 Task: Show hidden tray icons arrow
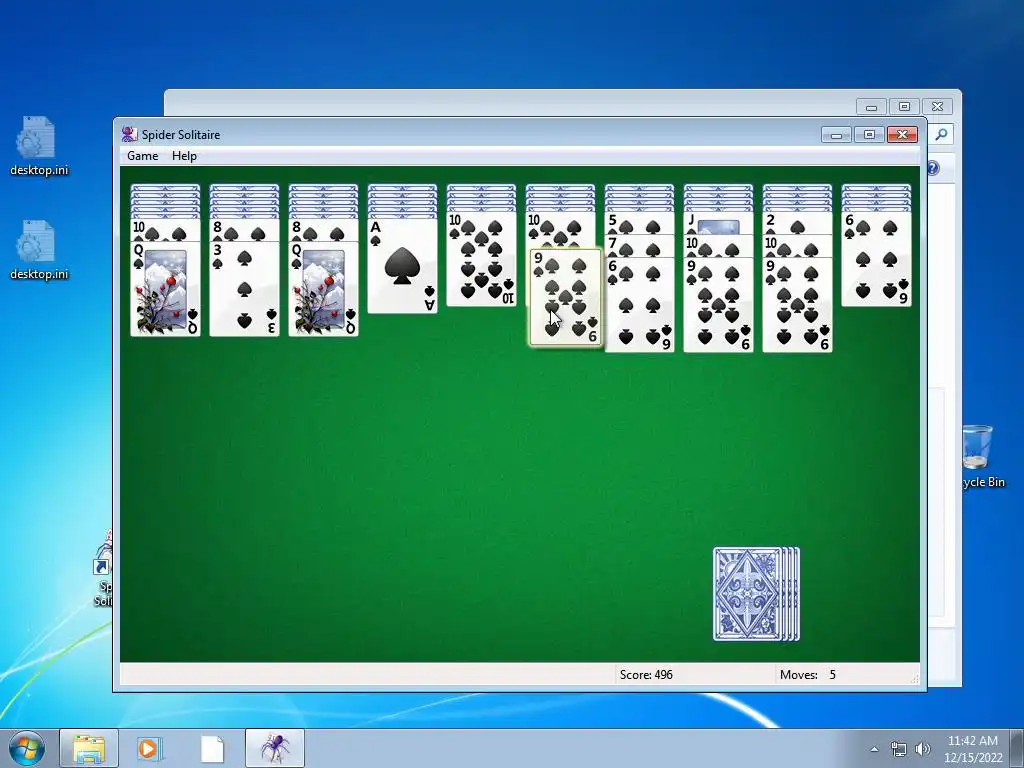(874, 749)
